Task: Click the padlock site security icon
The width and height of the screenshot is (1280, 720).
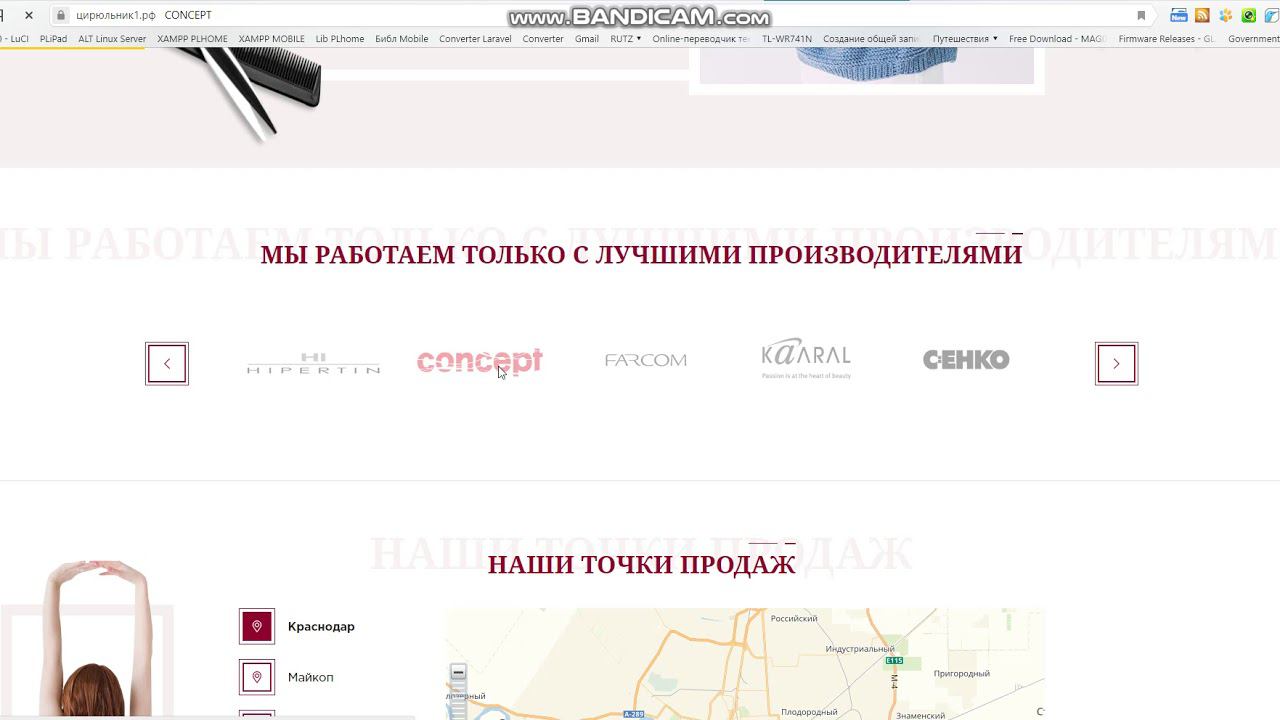Action: pyautogui.click(x=61, y=15)
